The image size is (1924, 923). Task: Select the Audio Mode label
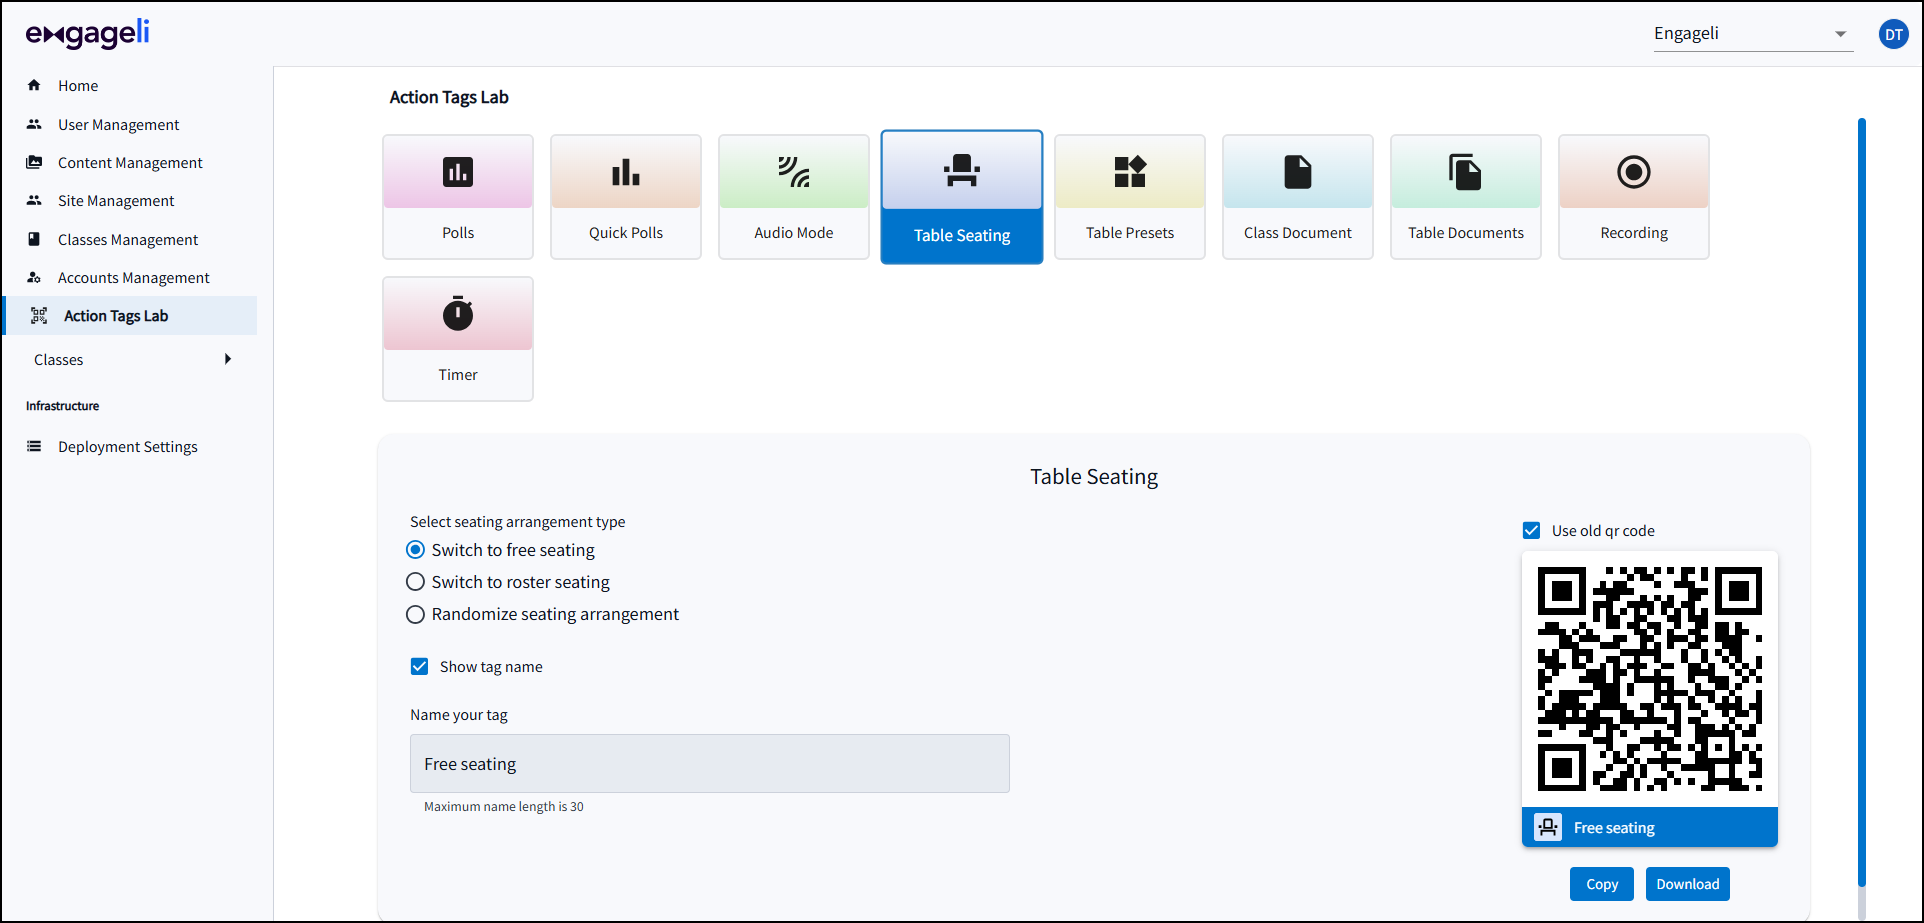pyautogui.click(x=794, y=233)
